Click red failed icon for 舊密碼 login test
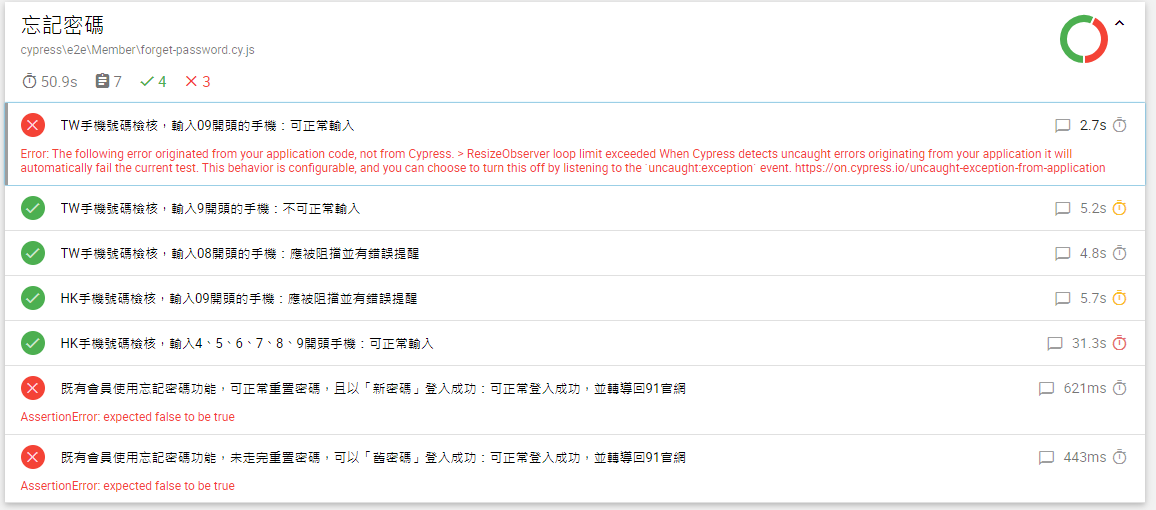 click(x=33, y=457)
